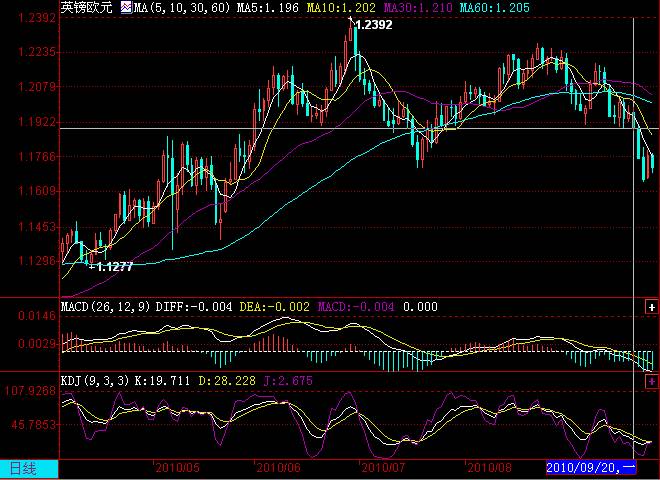This screenshot has height=480, width=660.
Task: Click the 2010/08 date marker
Action: click(489, 468)
